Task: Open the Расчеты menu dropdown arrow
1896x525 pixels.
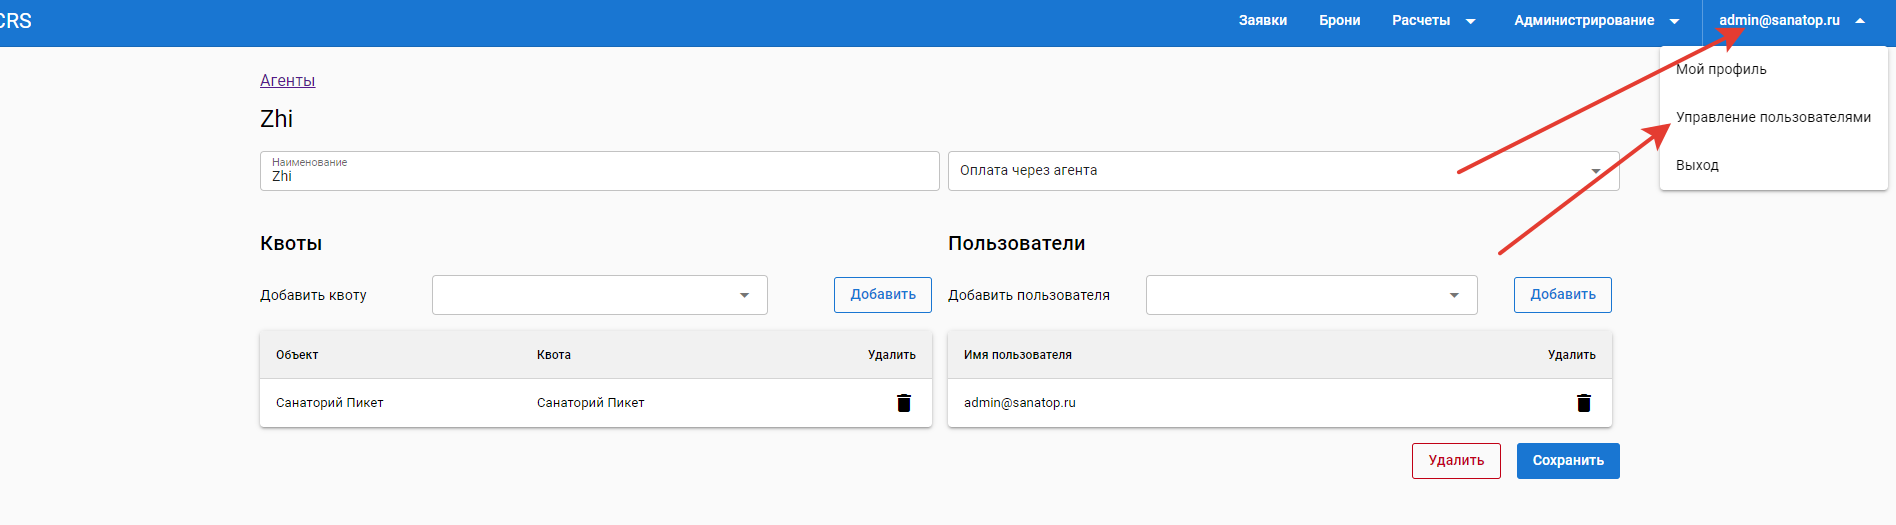Action: pyautogui.click(x=1470, y=21)
